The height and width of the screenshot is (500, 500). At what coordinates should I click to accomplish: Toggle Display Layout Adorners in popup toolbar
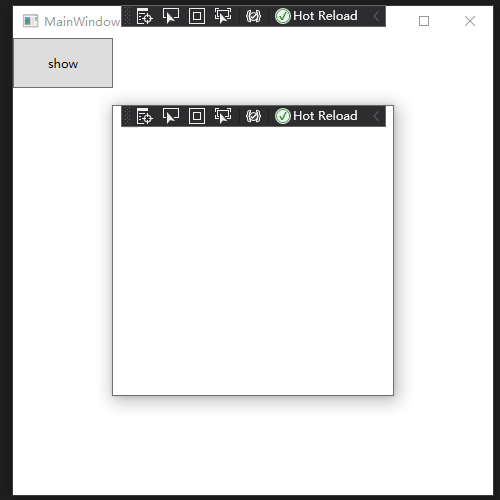click(197, 116)
